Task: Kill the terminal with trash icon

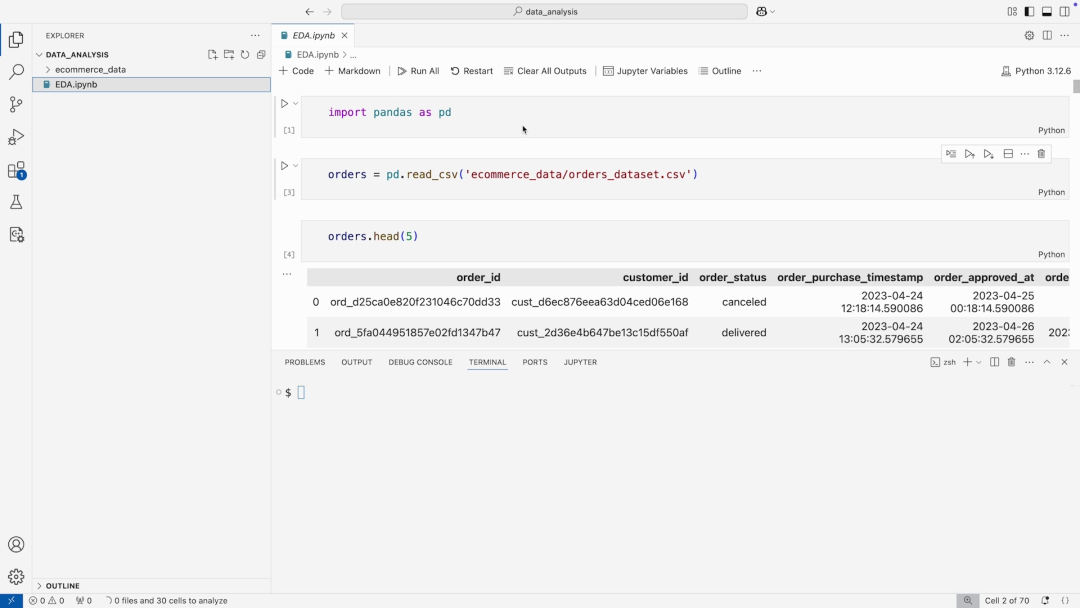Action: 1011,362
